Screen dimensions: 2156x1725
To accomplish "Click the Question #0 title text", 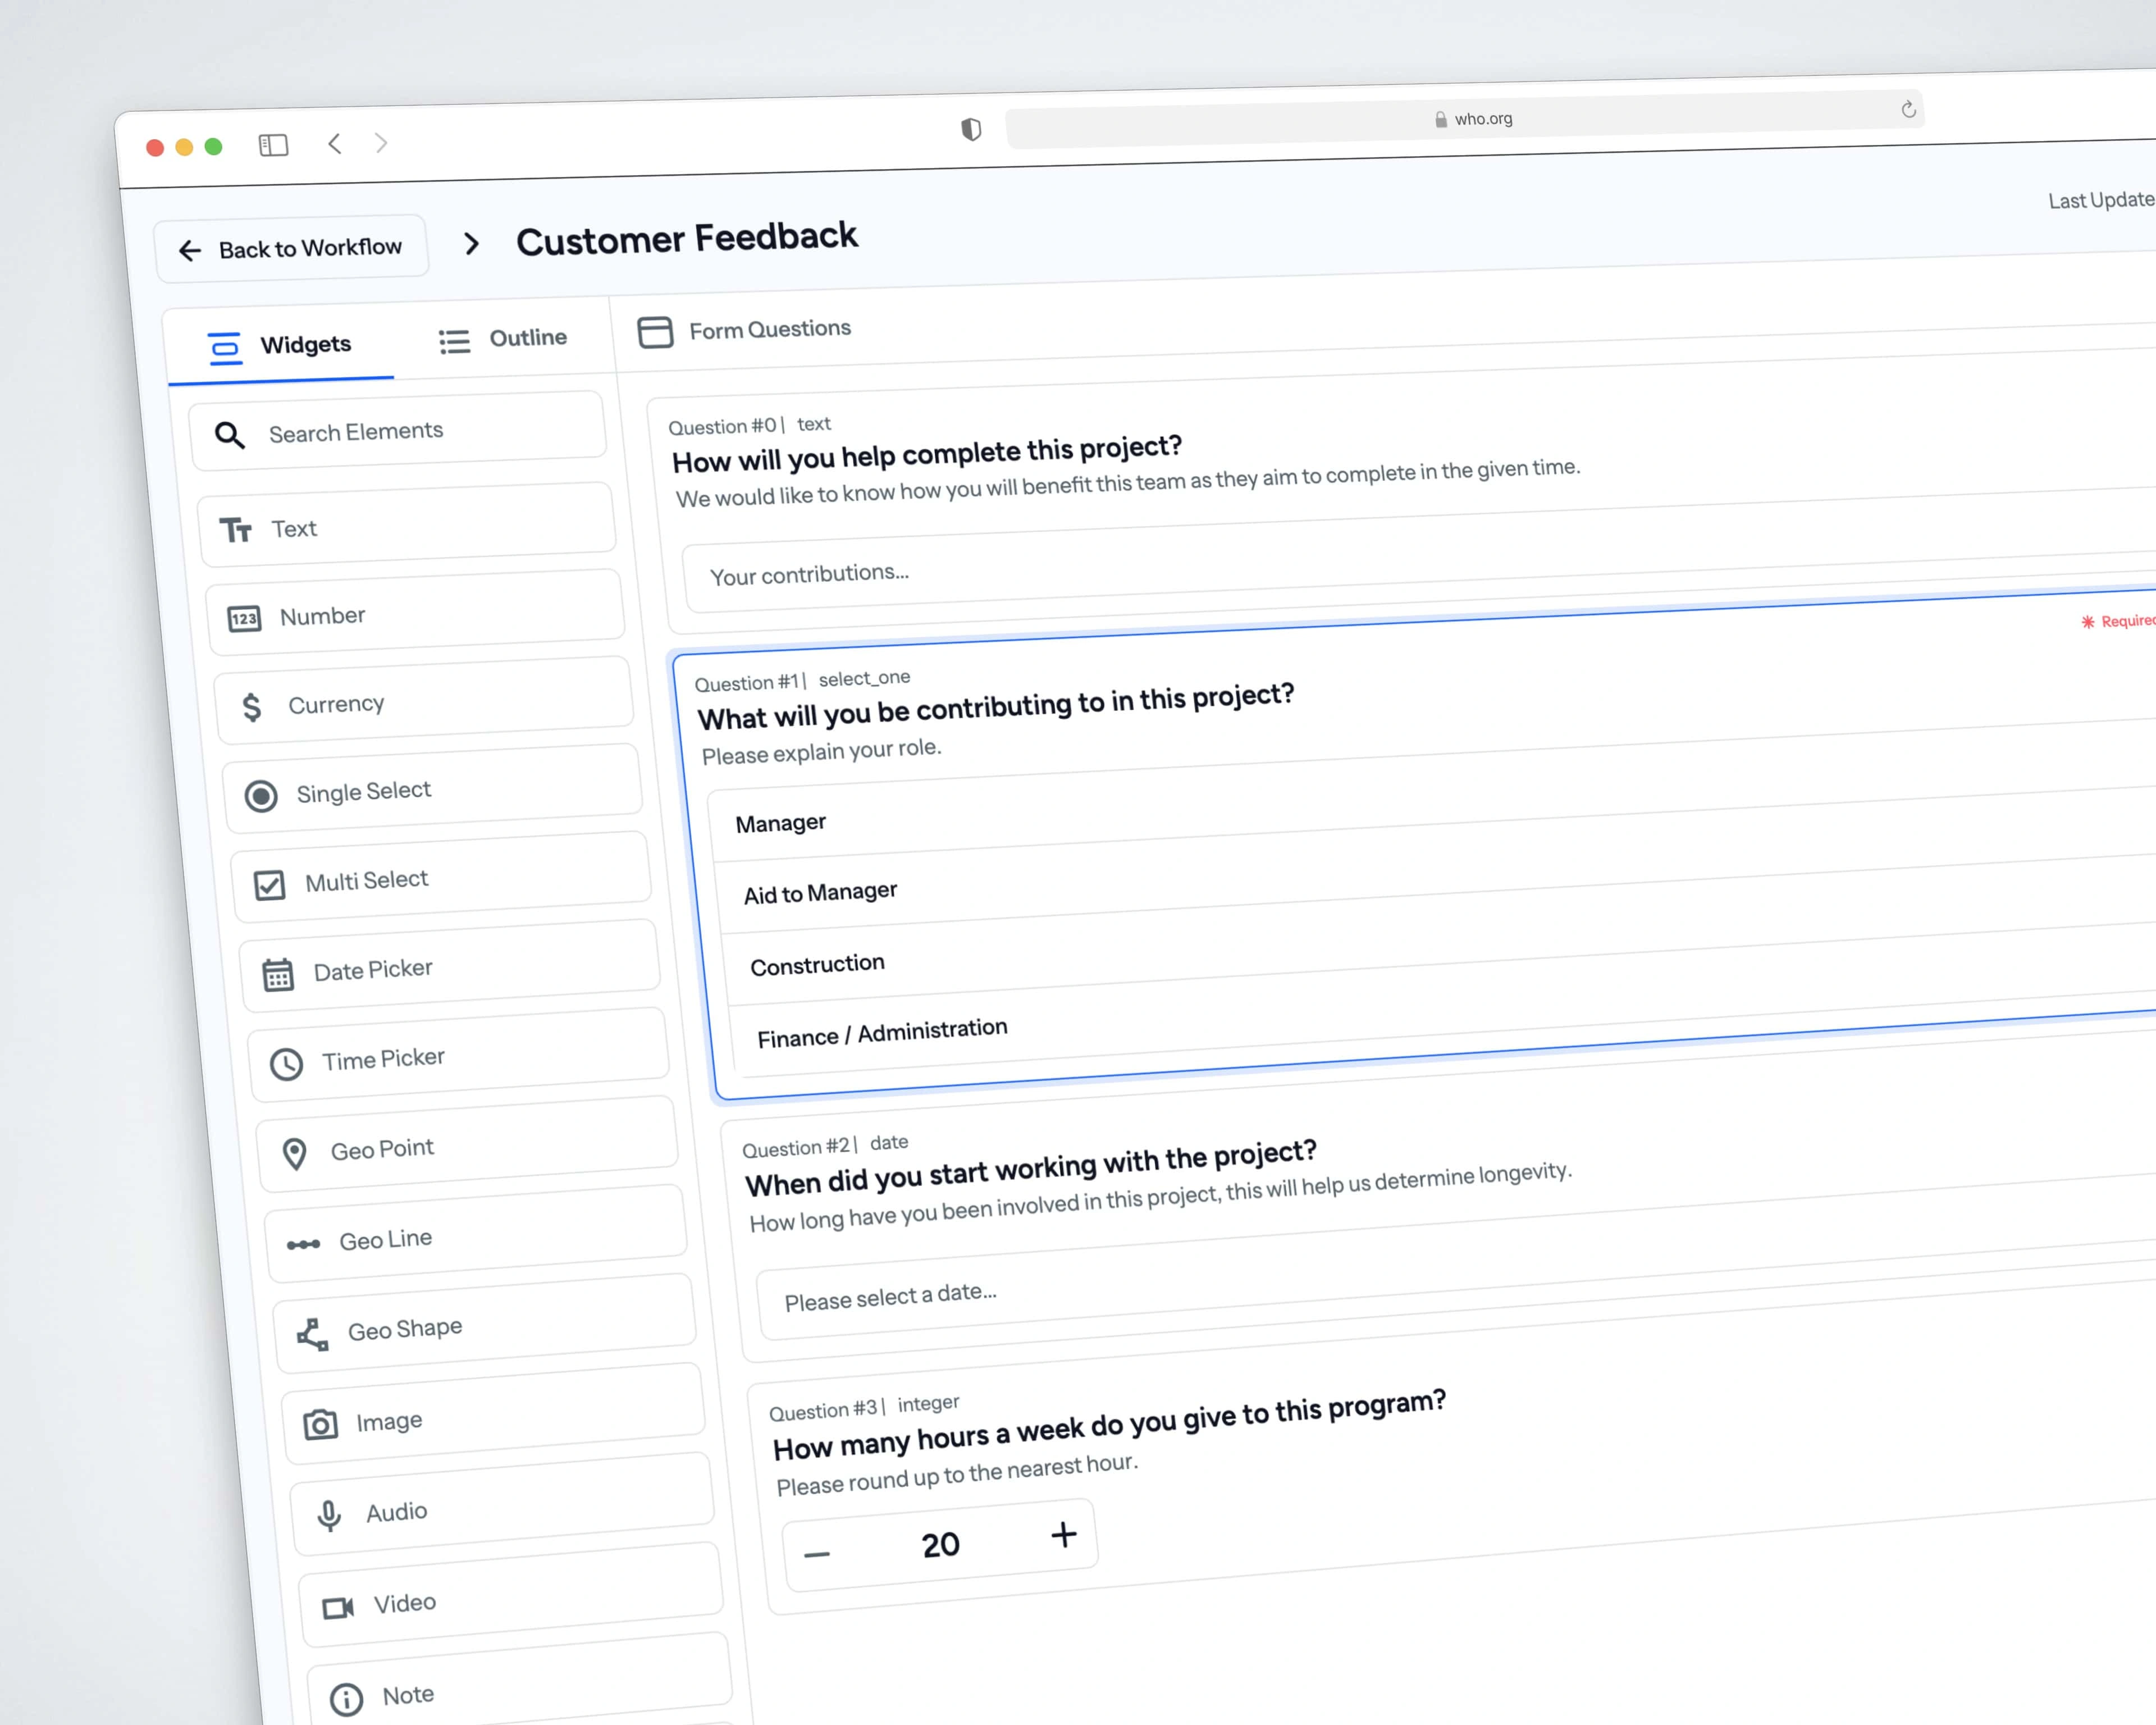I will click(926, 454).
